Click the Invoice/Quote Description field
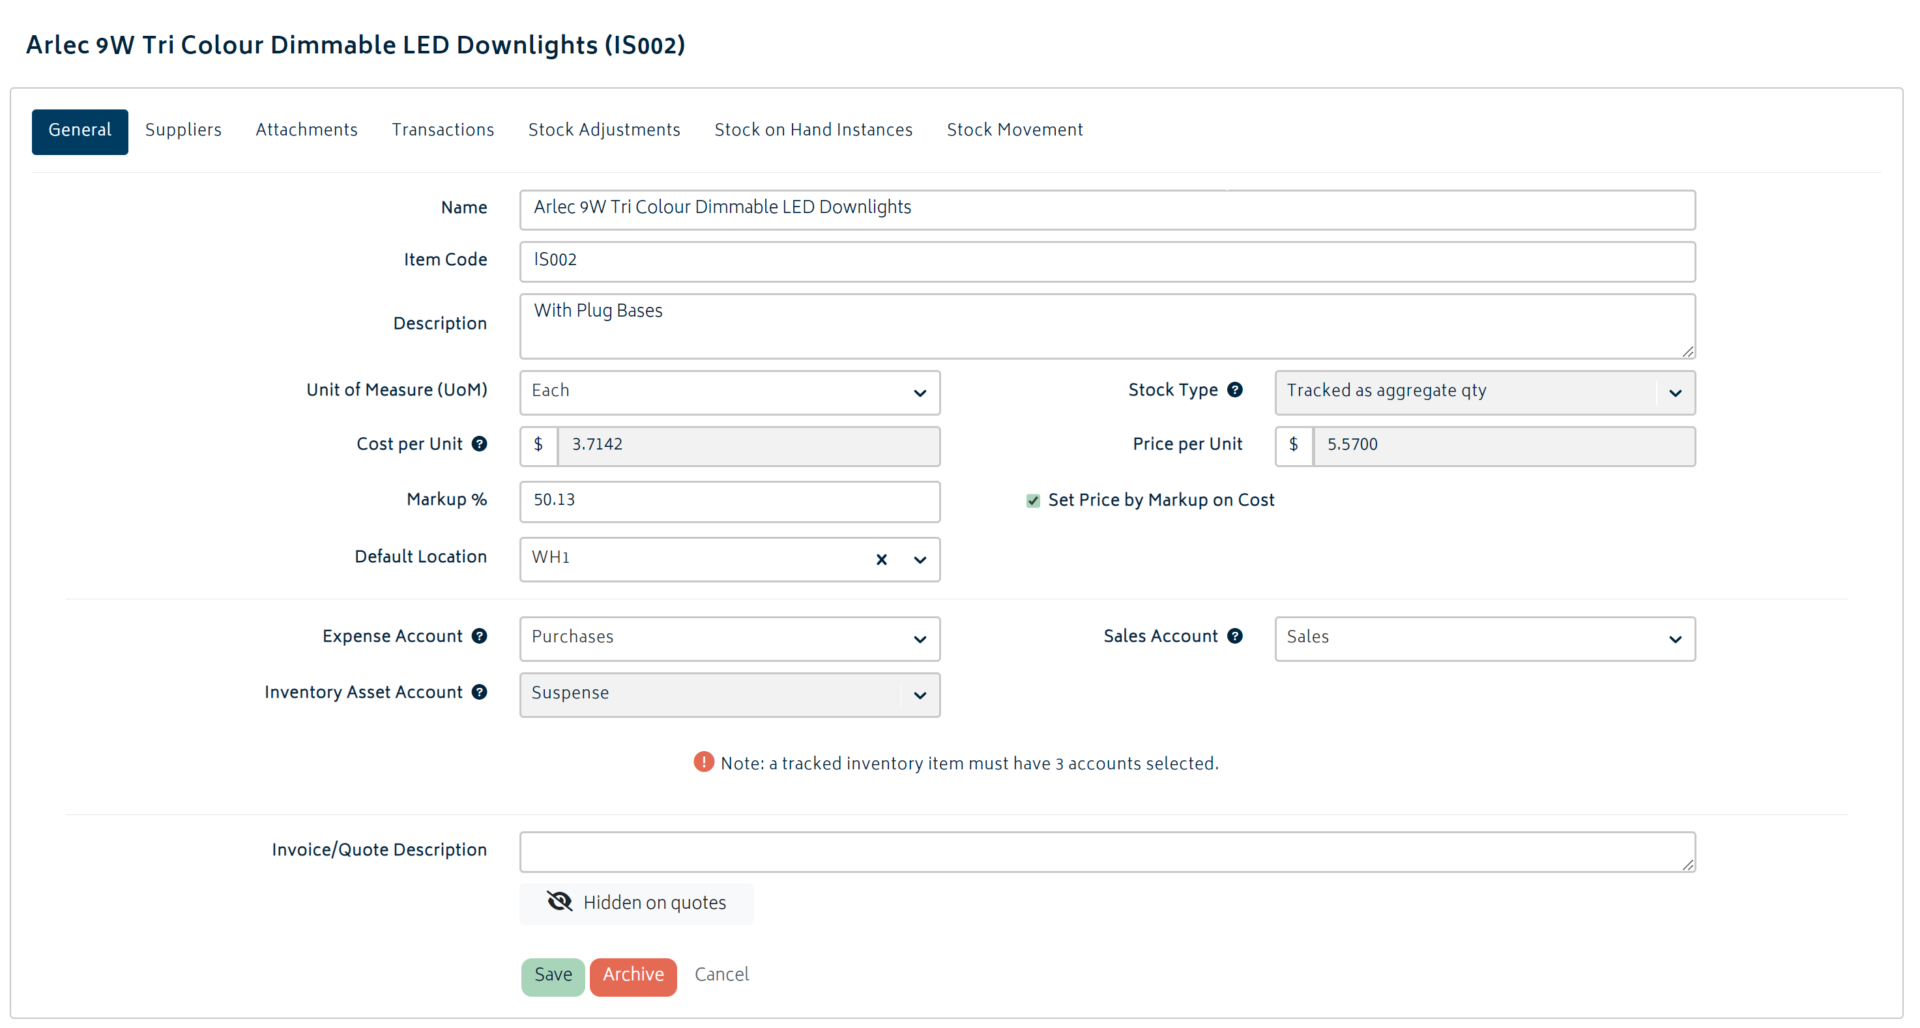Viewport: 1920px width, 1028px height. (x=1105, y=851)
